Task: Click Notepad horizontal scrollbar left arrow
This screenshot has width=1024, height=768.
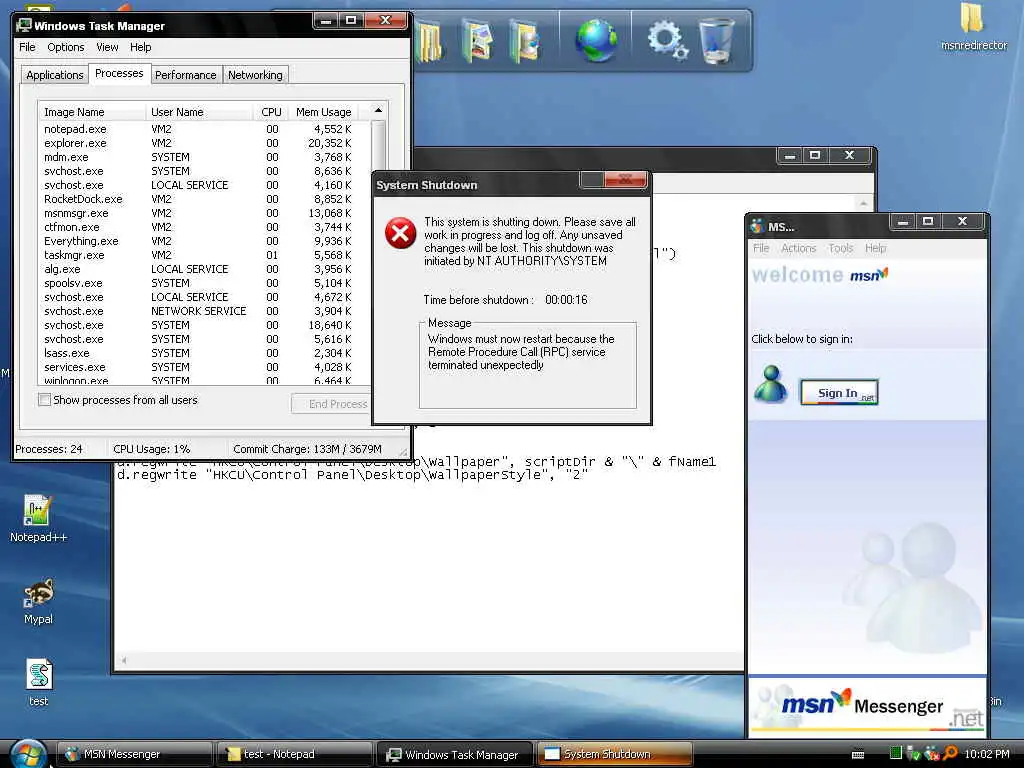Action: pos(123,660)
